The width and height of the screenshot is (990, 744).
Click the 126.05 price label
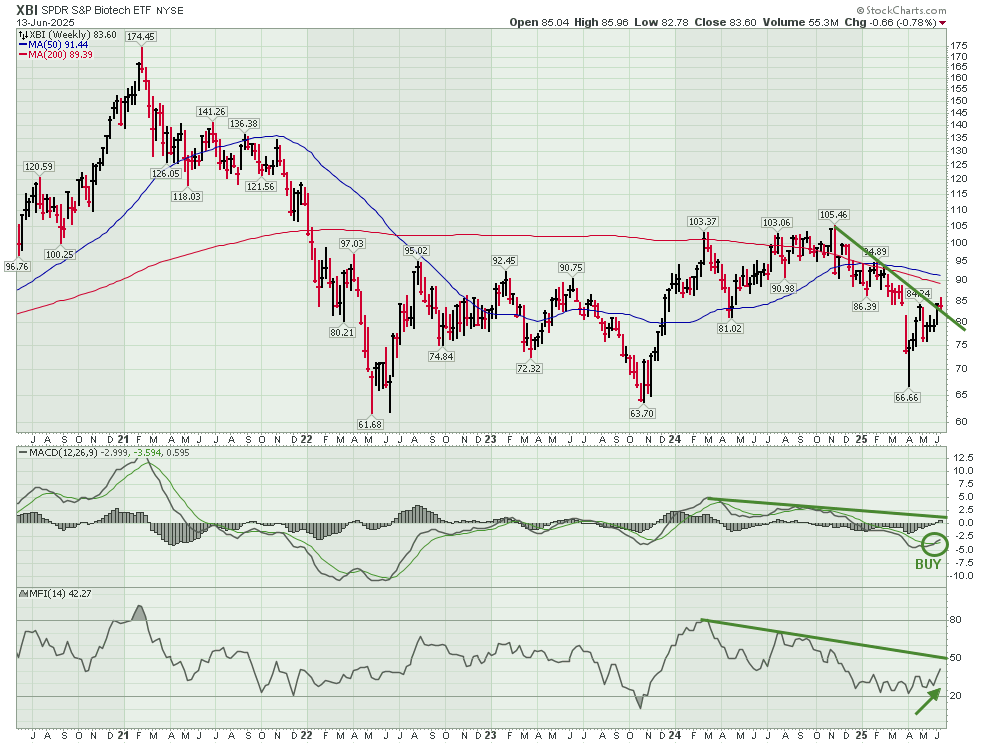pyautogui.click(x=166, y=173)
